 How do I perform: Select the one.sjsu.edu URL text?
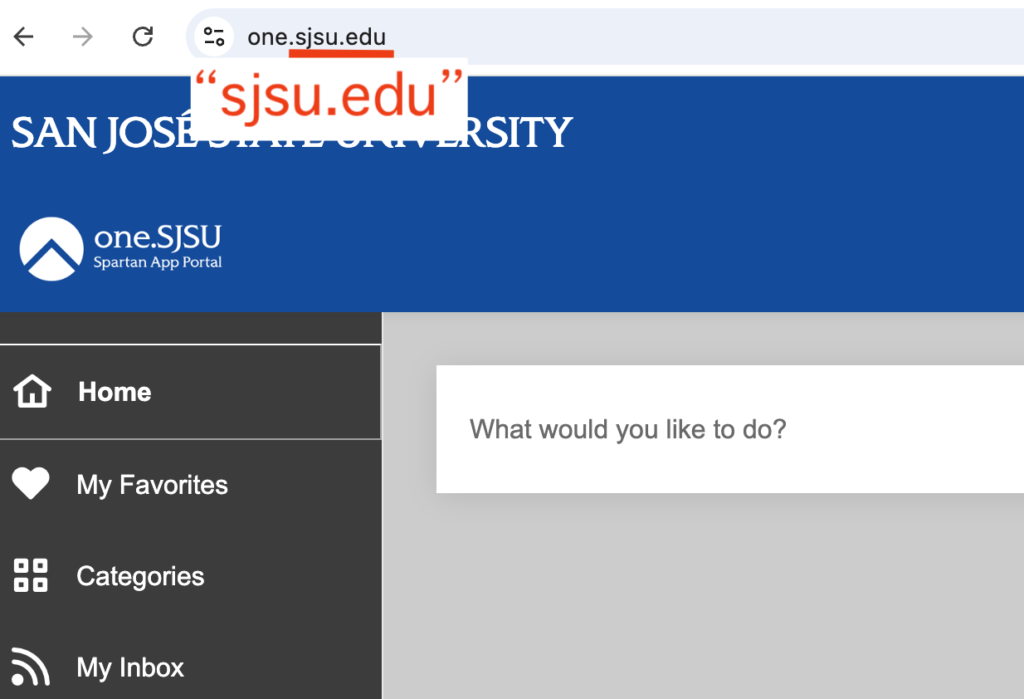[x=316, y=37]
